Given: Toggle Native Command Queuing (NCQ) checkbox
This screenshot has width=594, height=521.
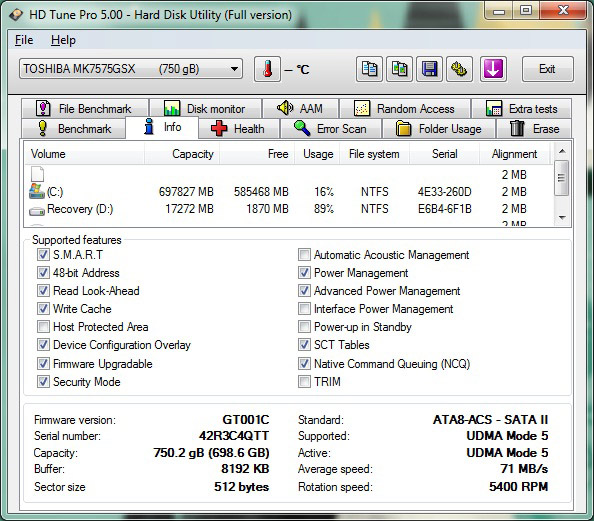Looking at the screenshot, I should (304, 364).
